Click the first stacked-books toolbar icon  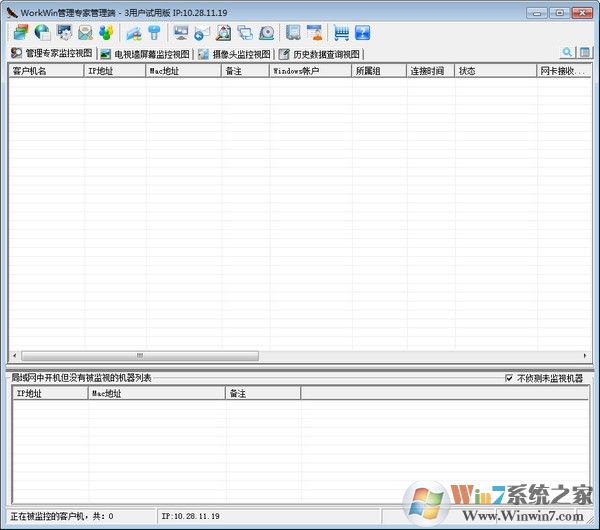[x=20, y=33]
